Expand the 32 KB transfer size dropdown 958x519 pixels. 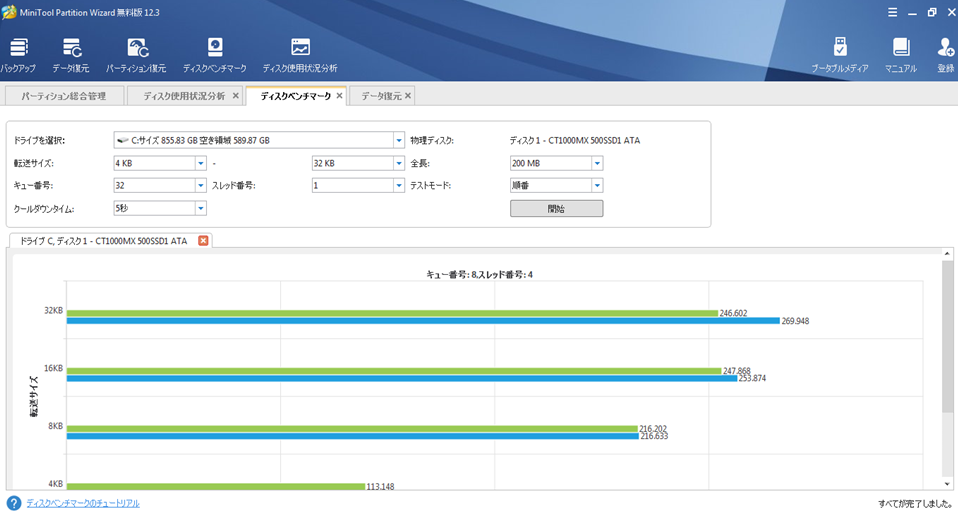tap(398, 163)
